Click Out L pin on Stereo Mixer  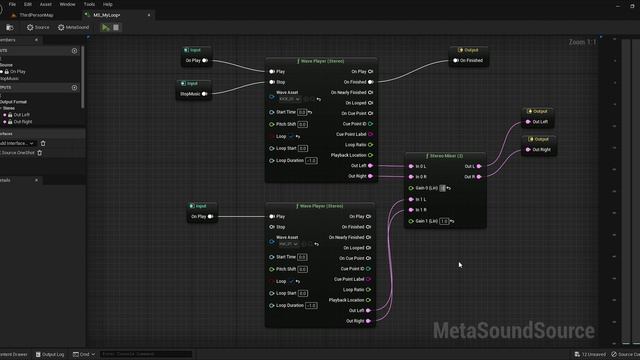tap(479, 167)
